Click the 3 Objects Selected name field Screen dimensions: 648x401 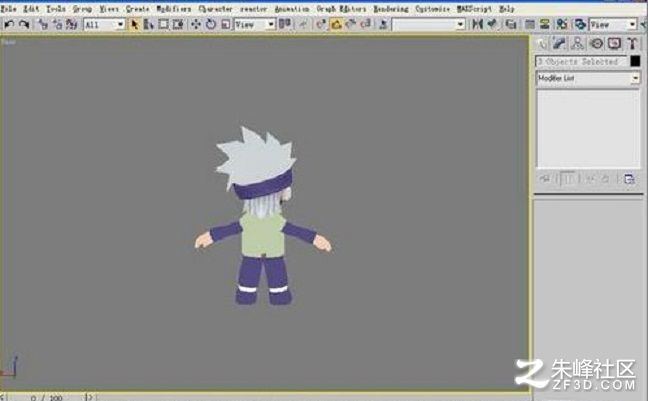(x=581, y=62)
